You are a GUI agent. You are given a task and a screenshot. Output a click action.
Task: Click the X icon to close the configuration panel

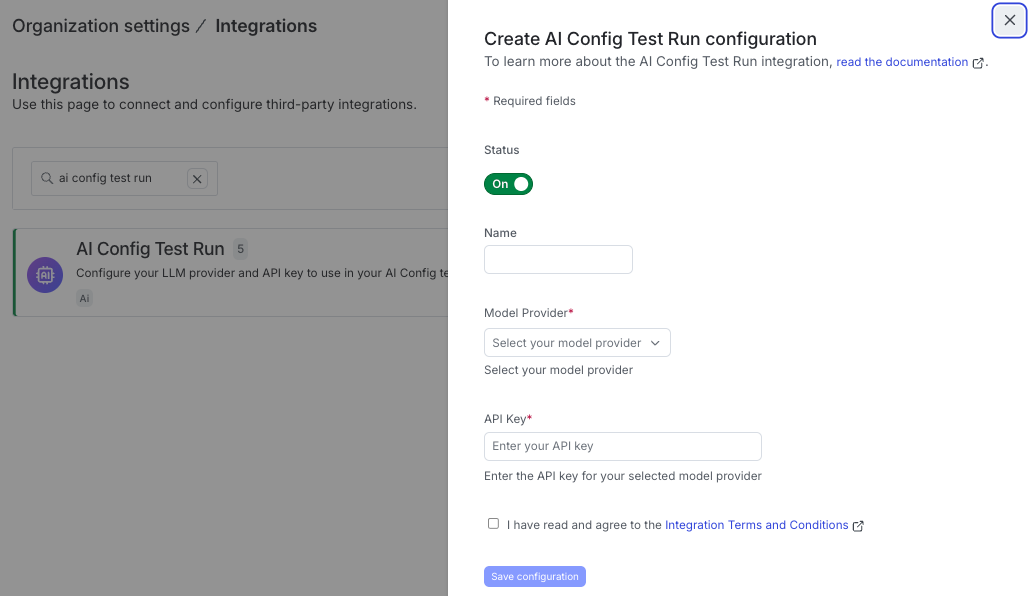[1009, 20]
